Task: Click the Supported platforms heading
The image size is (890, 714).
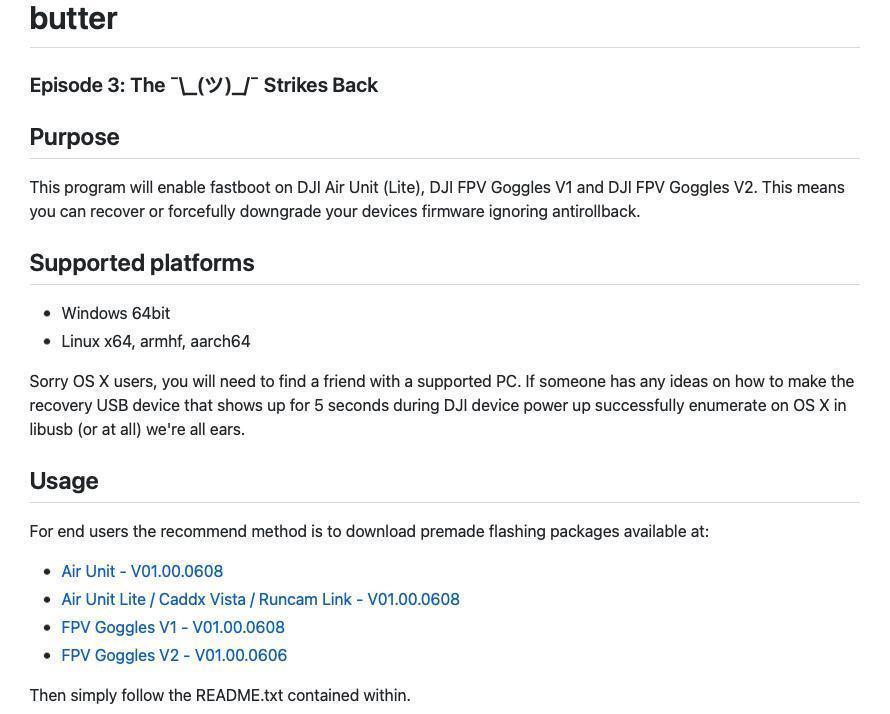Action: 142,263
